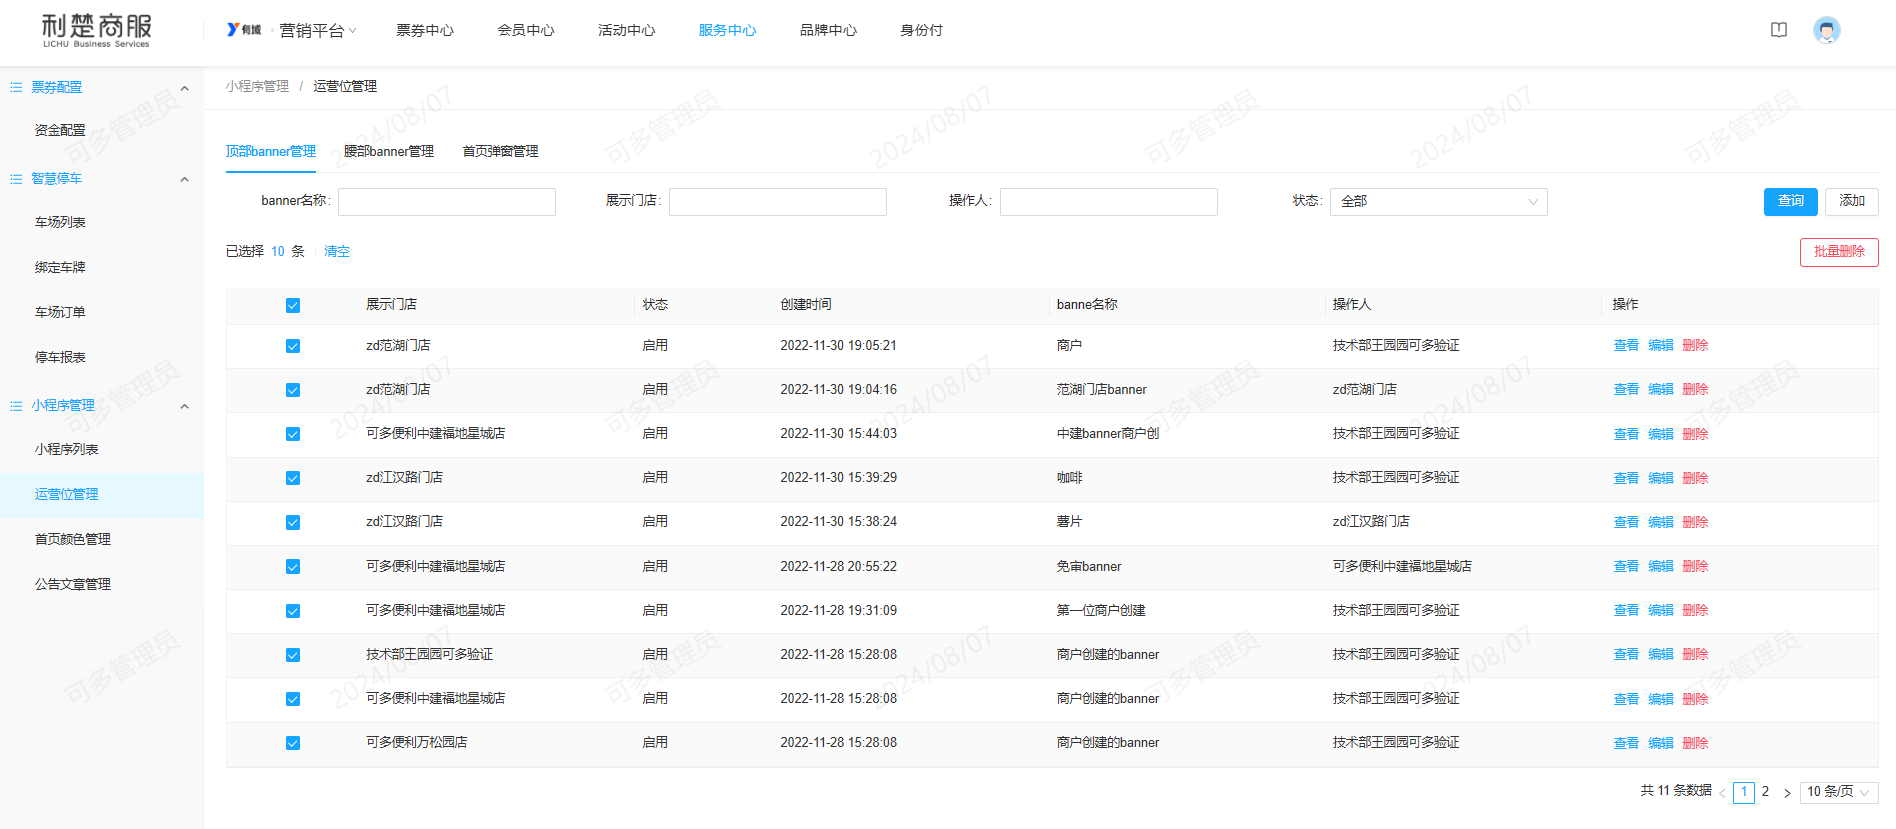Click the 小程序管理 breadcrumb link
The width and height of the screenshot is (1896, 829).
pos(257,87)
